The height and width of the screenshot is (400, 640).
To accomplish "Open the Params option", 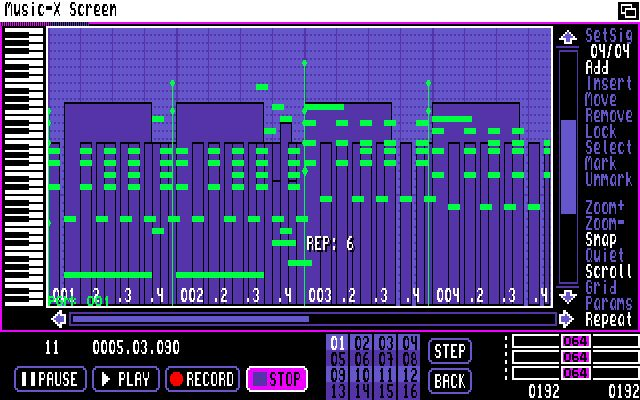I will (609, 303).
